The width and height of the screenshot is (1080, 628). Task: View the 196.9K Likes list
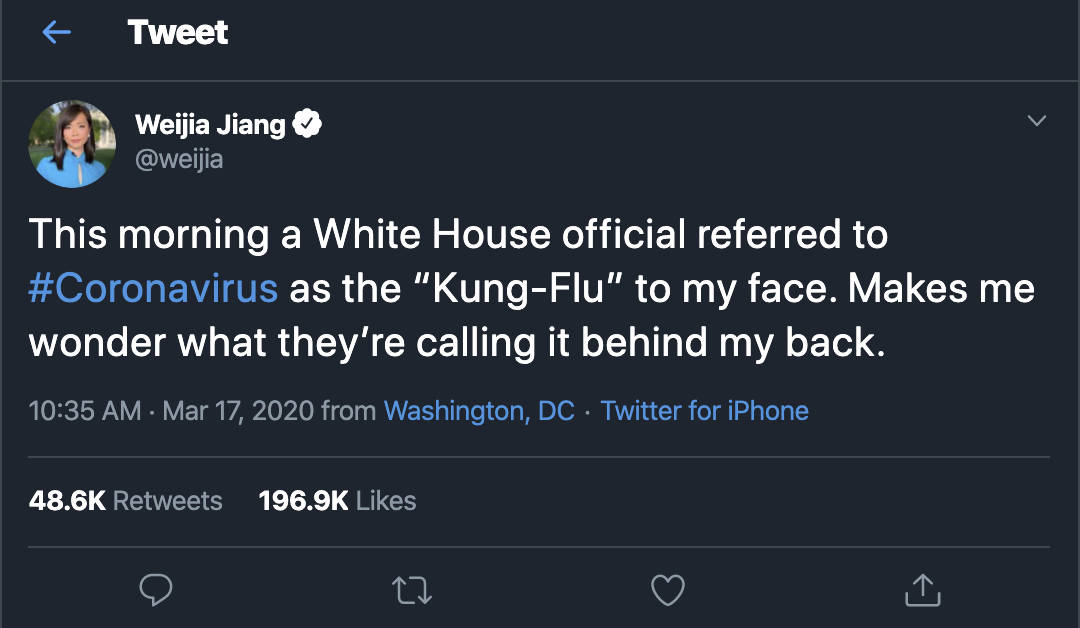tap(337, 500)
